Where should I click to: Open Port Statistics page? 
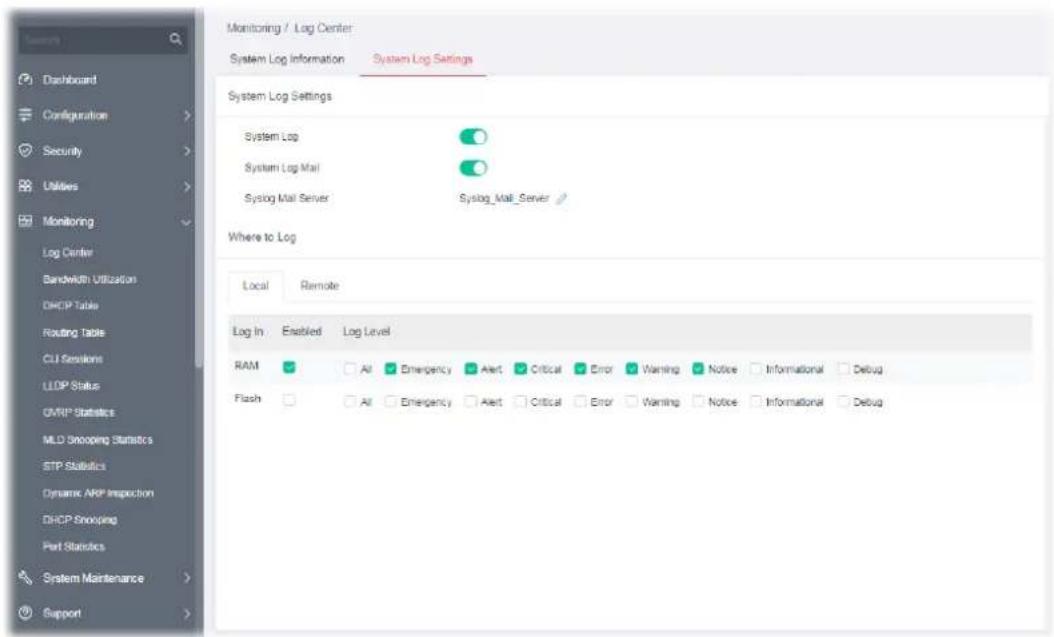[74, 546]
